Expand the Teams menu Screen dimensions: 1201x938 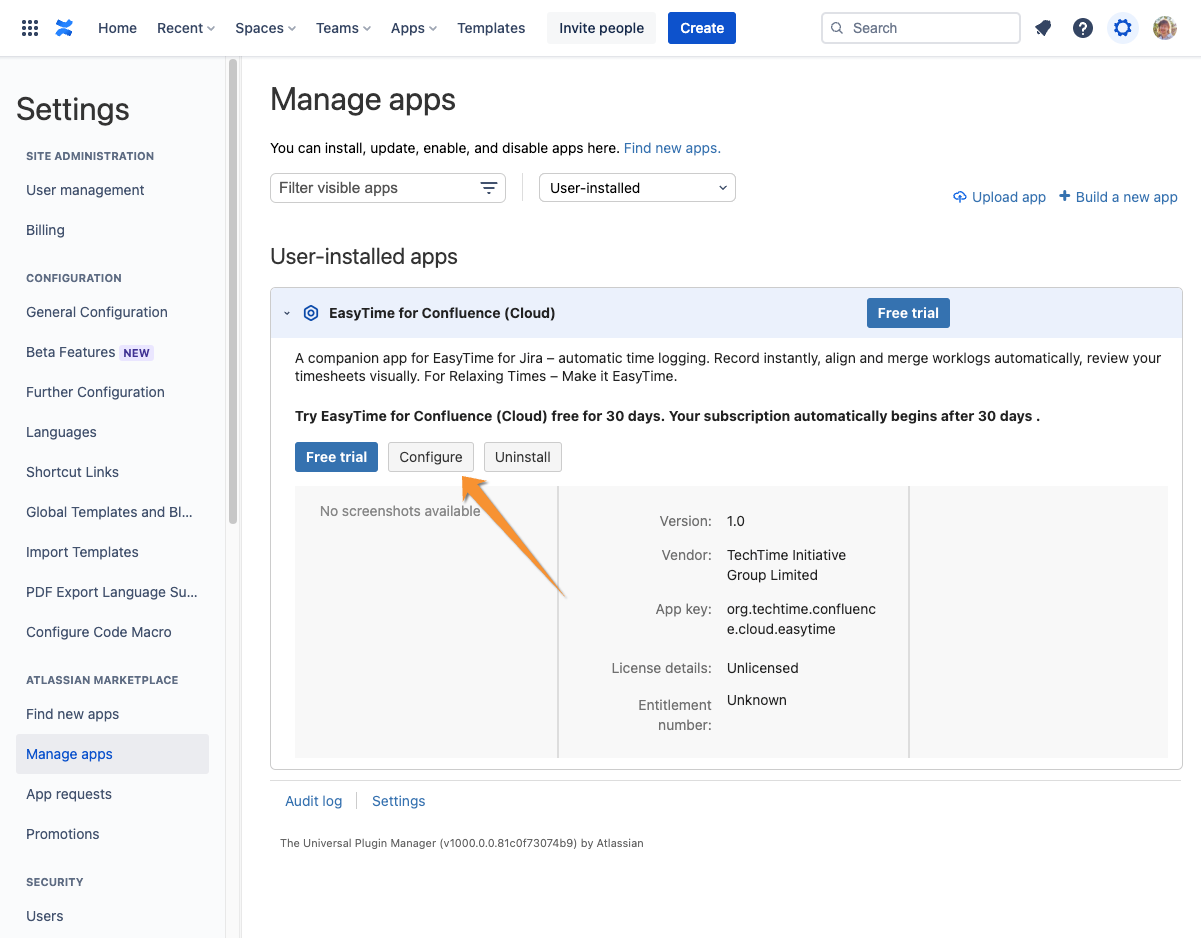pyautogui.click(x=343, y=28)
